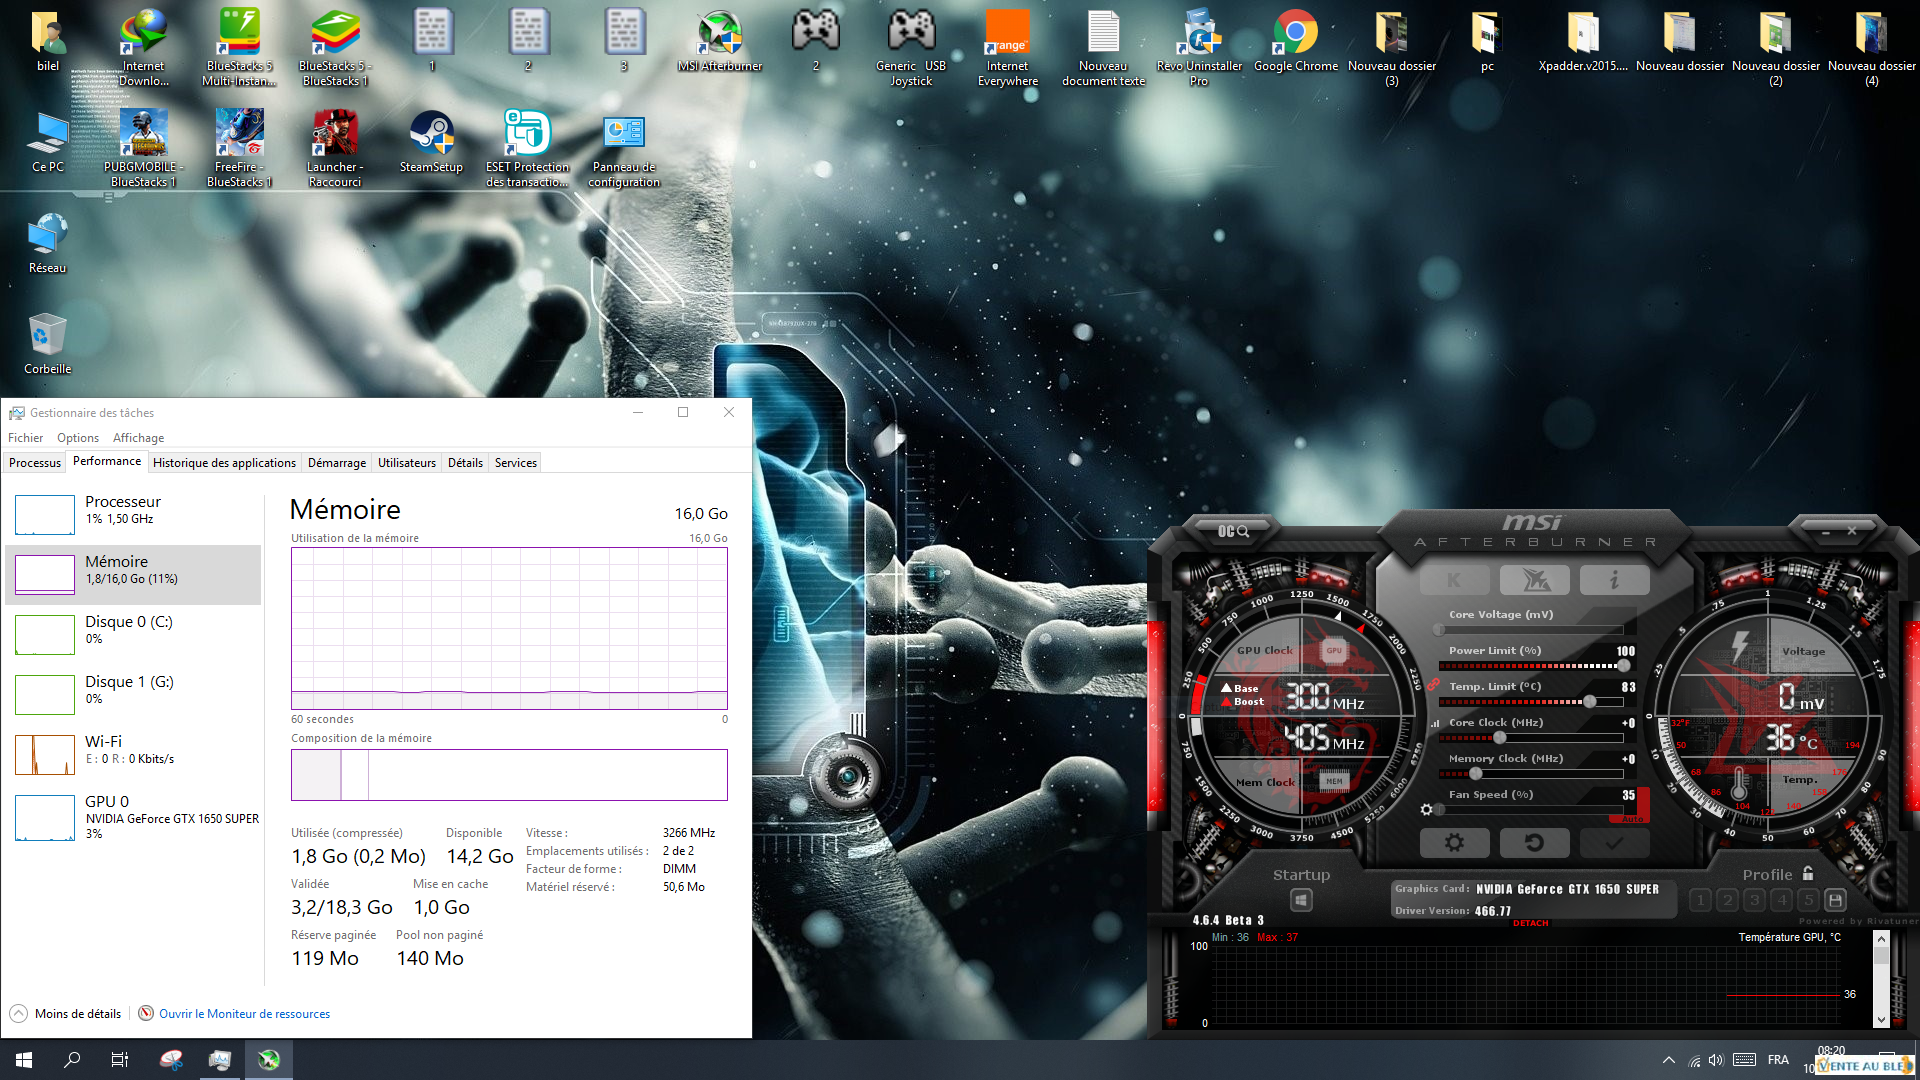Click the OC Scanner button
This screenshot has height=1080, width=1920.
[1233, 531]
